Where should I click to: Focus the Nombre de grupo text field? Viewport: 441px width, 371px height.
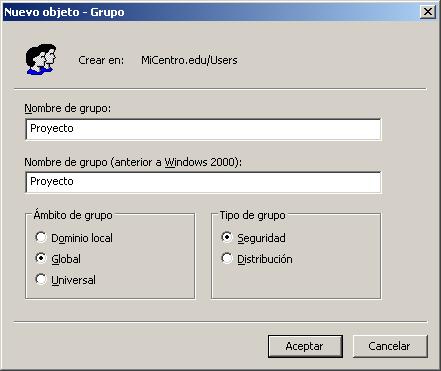203,129
